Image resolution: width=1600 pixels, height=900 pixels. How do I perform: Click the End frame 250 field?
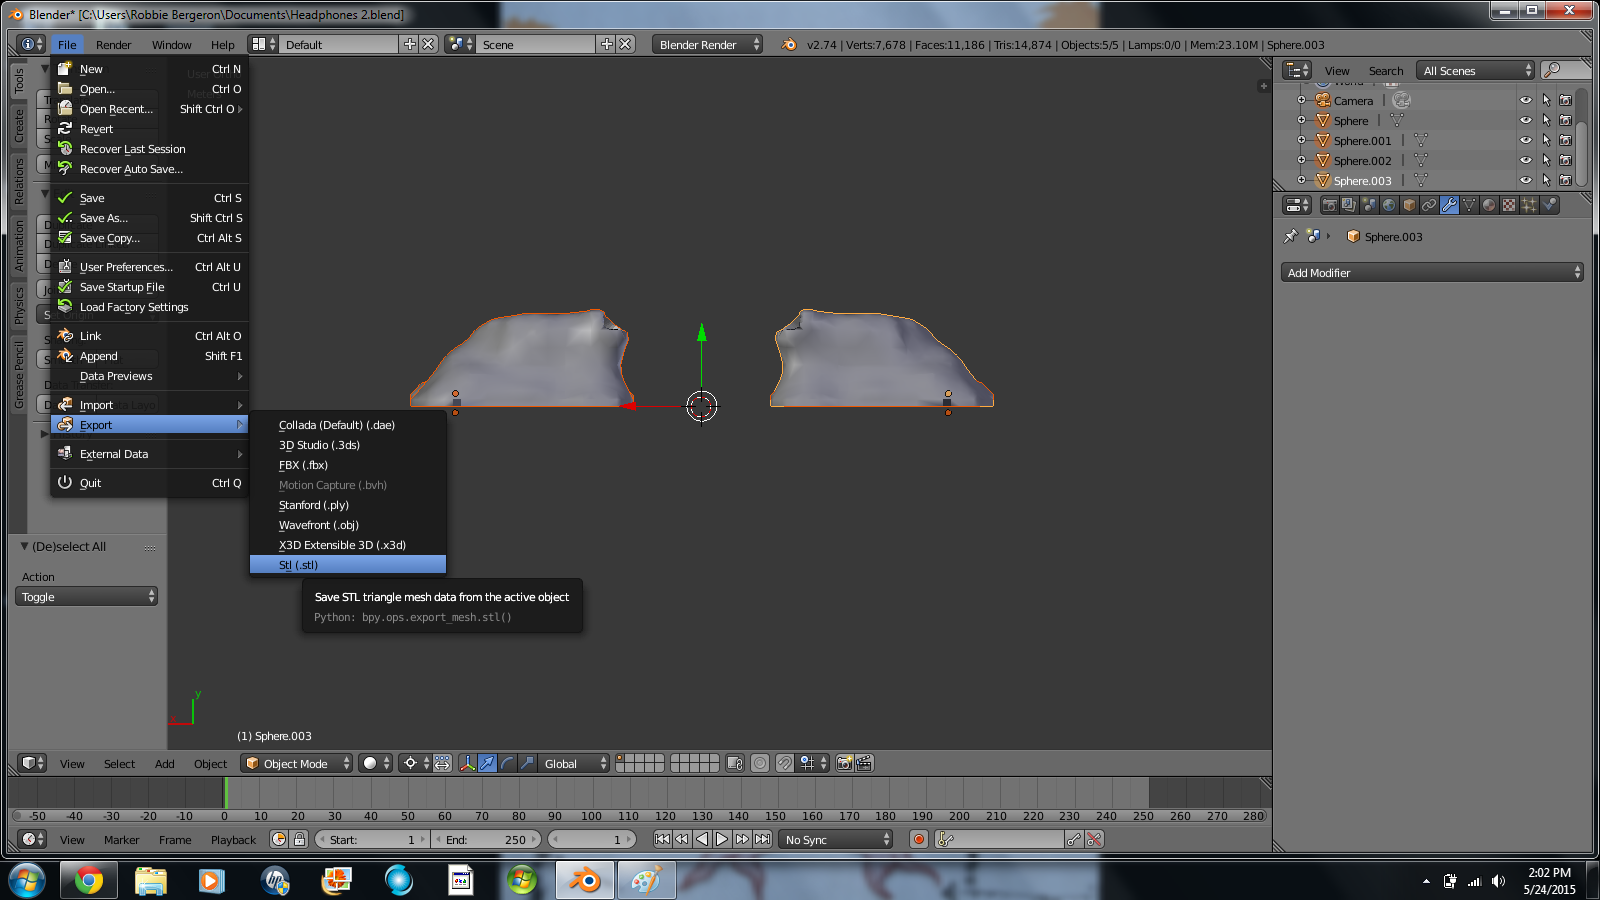(487, 839)
